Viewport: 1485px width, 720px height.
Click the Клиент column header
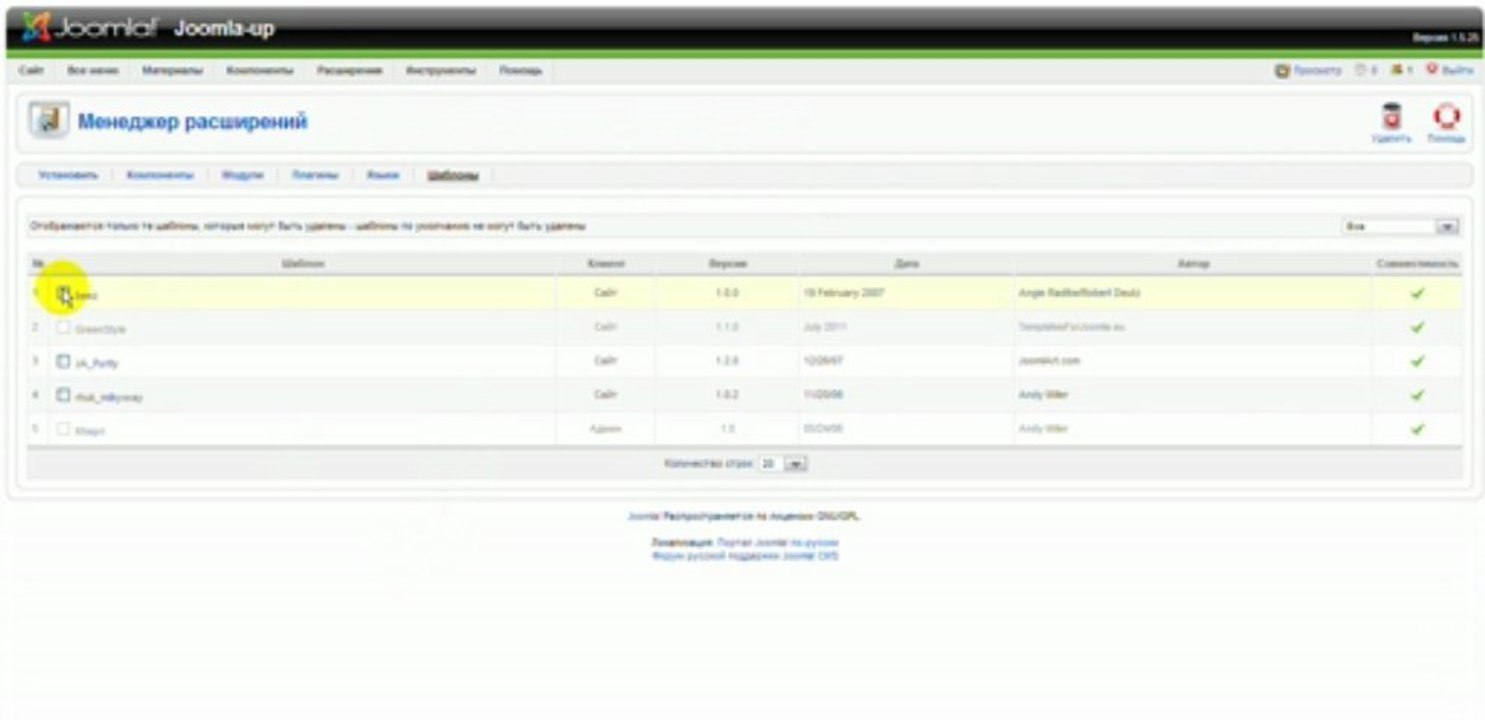point(606,263)
